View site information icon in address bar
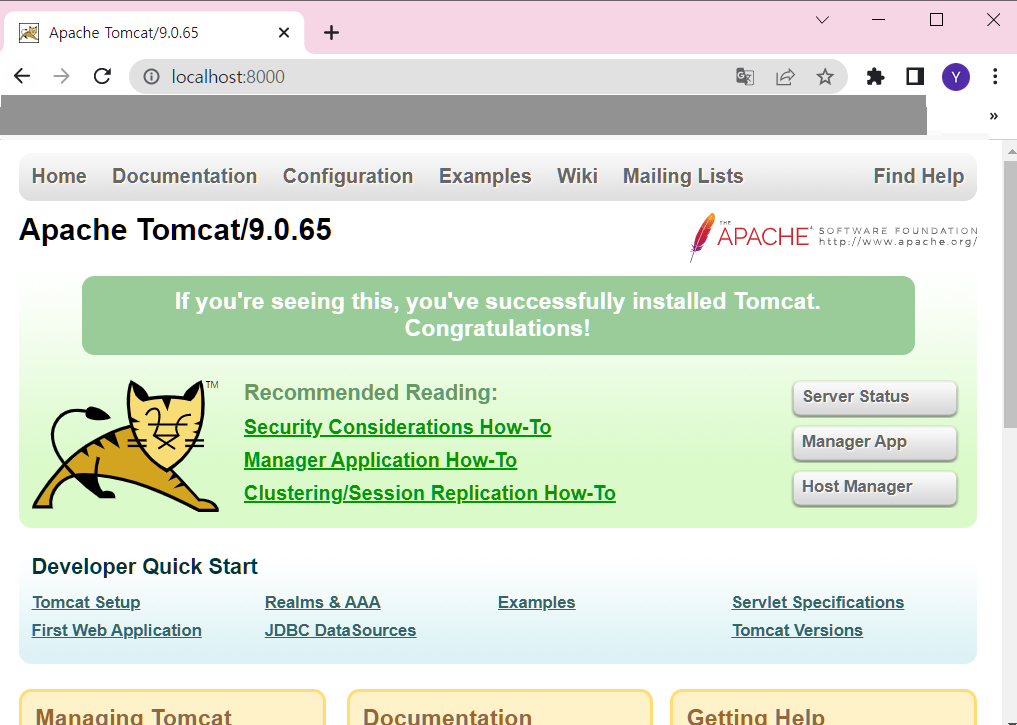 coord(151,77)
